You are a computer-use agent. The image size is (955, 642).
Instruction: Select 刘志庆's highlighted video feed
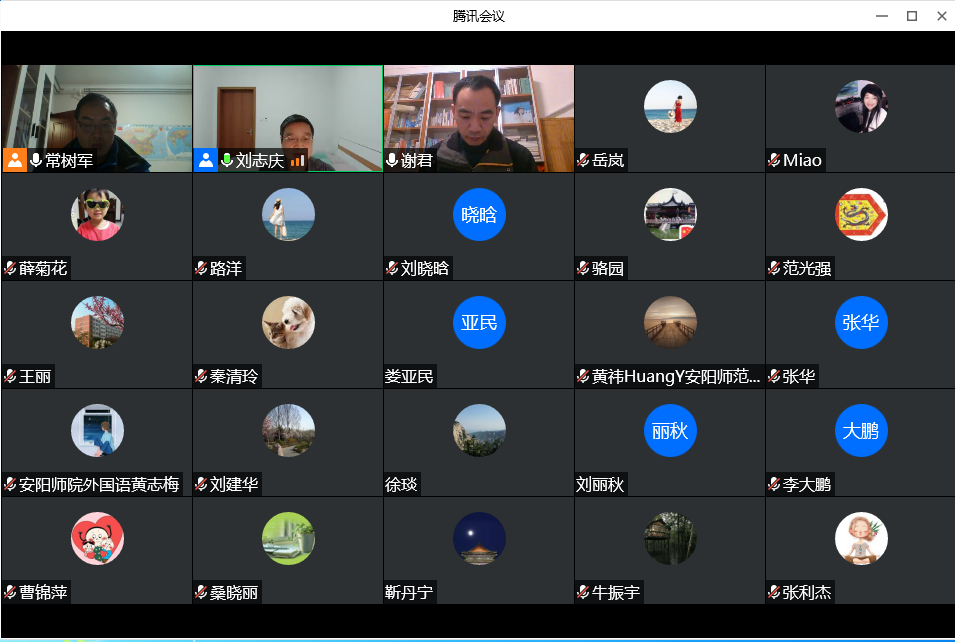287,118
